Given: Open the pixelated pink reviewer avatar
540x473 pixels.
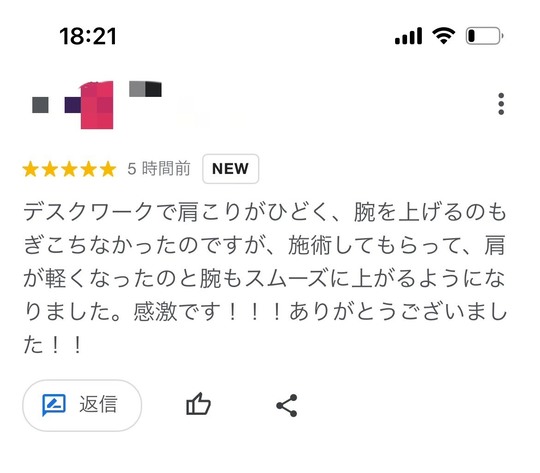Looking at the screenshot, I should (97, 105).
